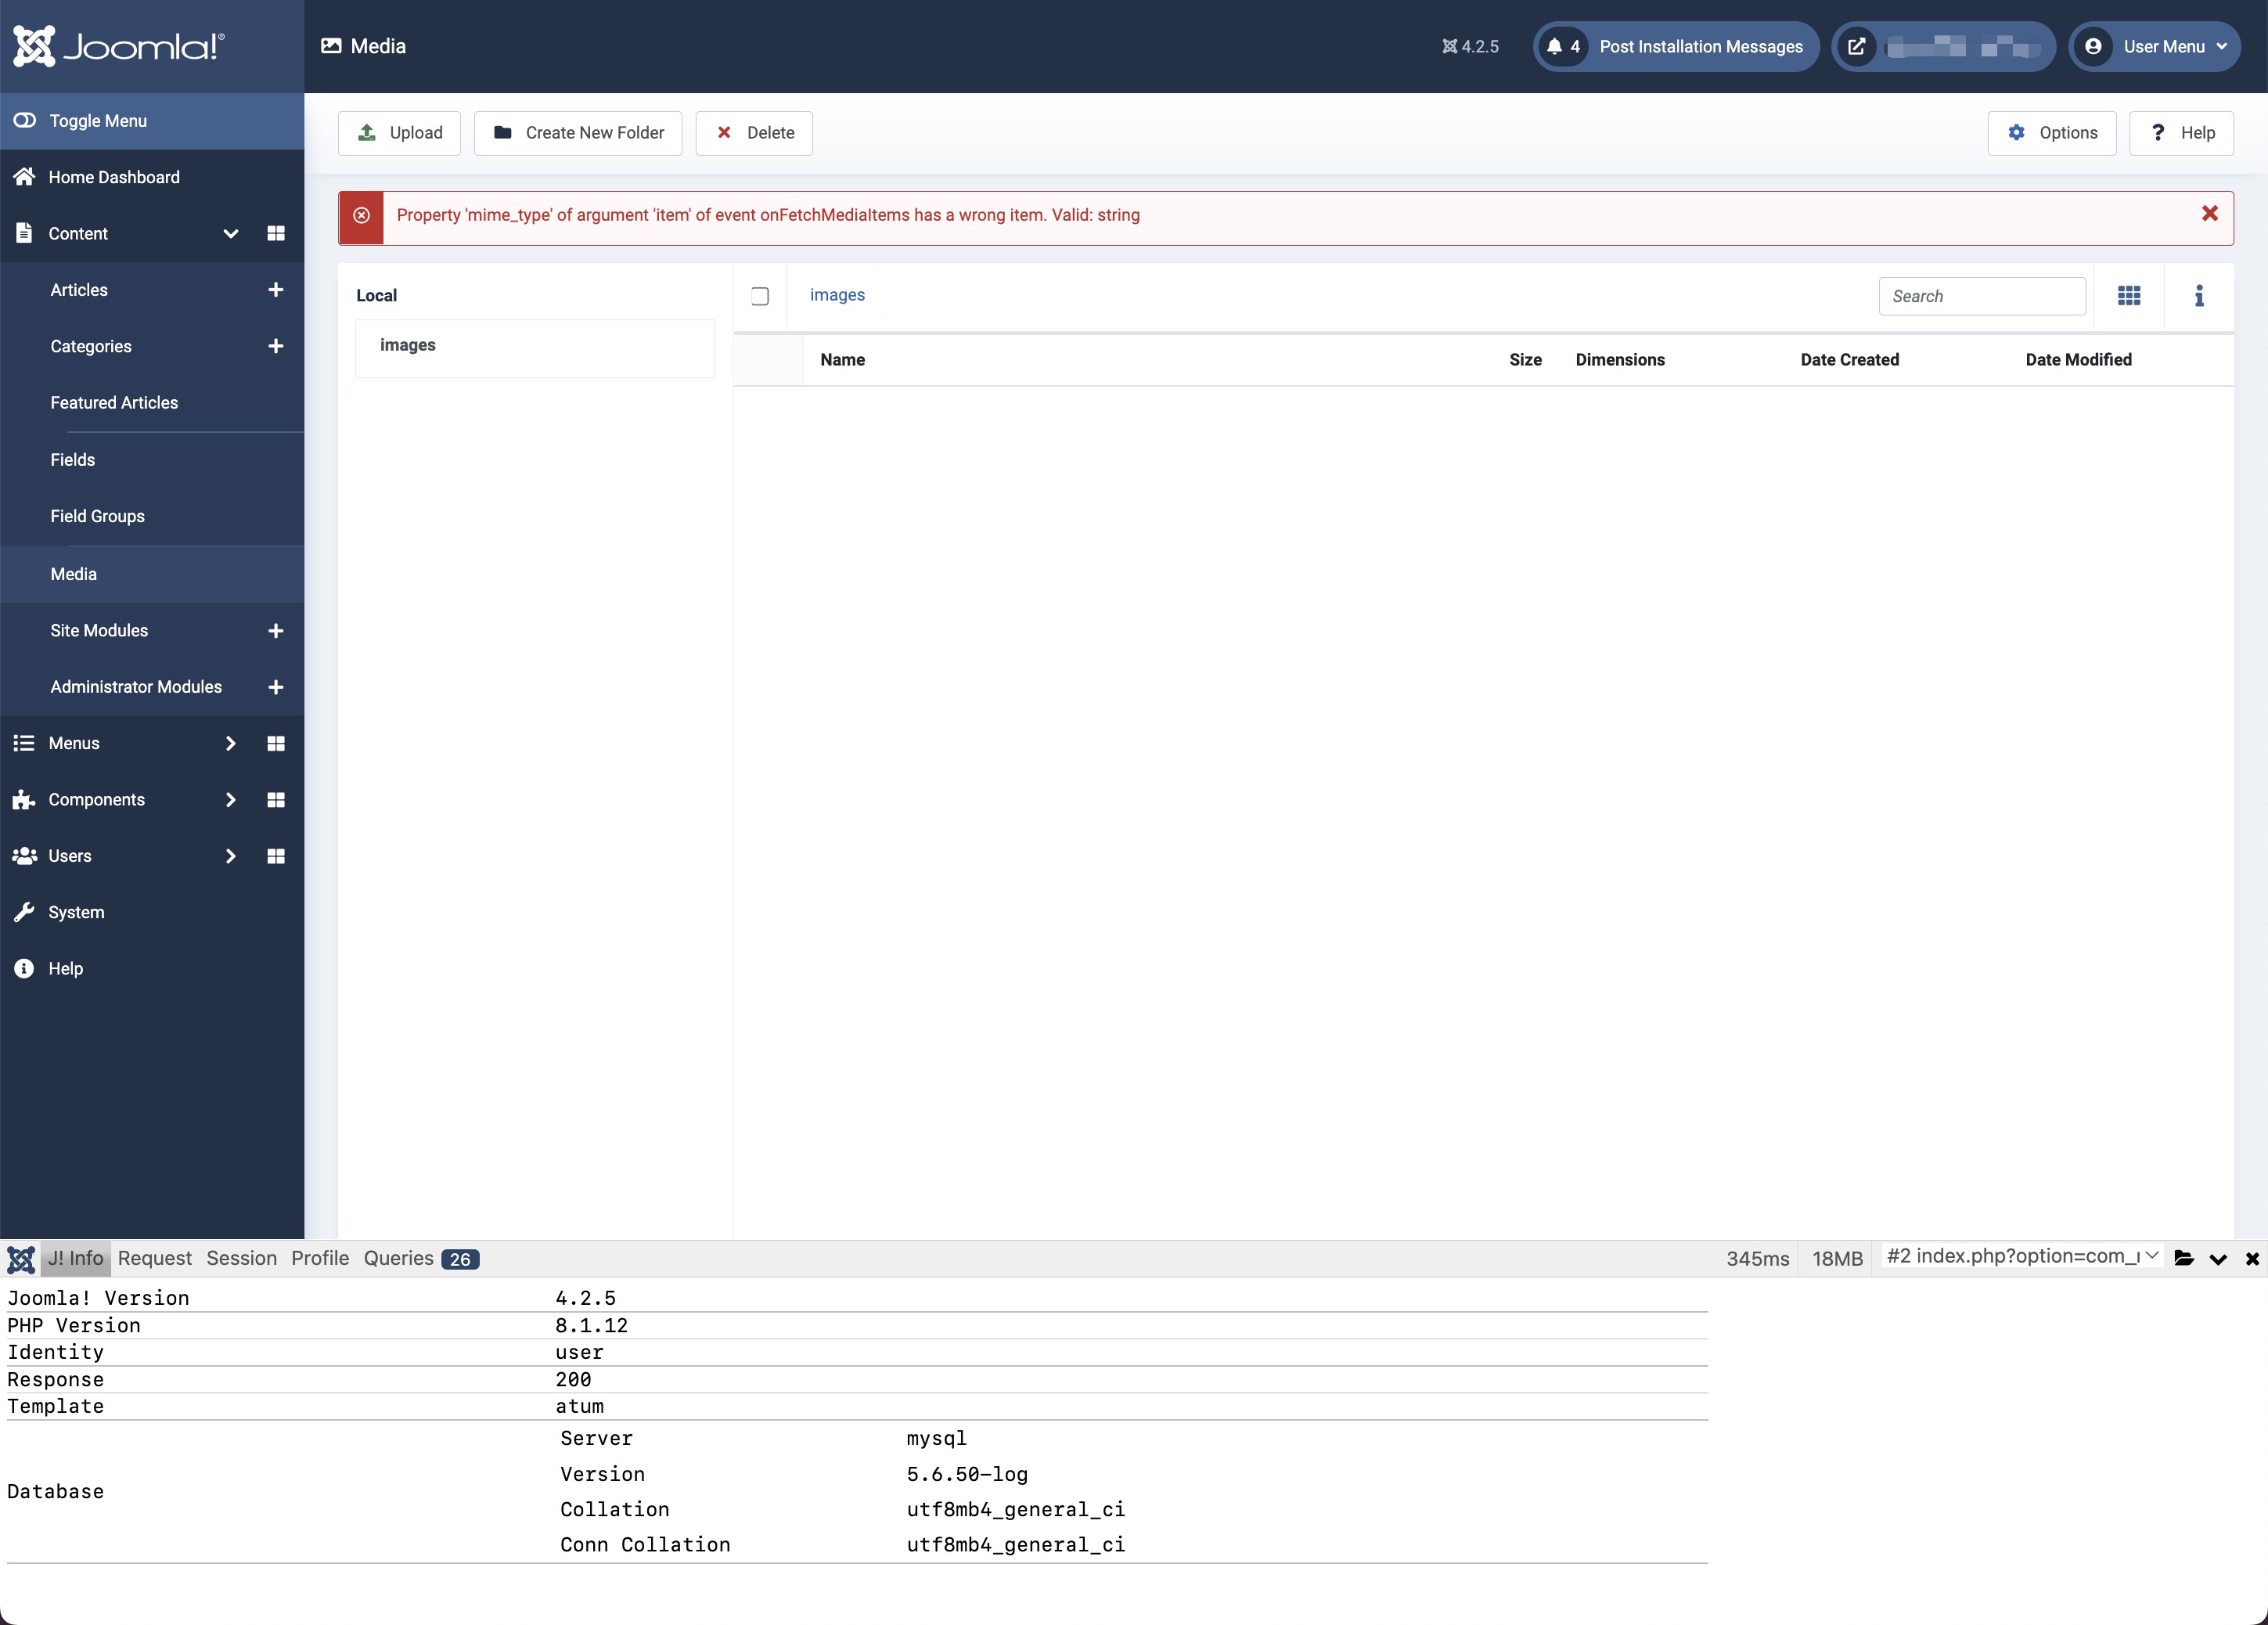Click Joomla version 4.2.5 indicator
The image size is (2268, 1625).
click(x=1470, y=46)
